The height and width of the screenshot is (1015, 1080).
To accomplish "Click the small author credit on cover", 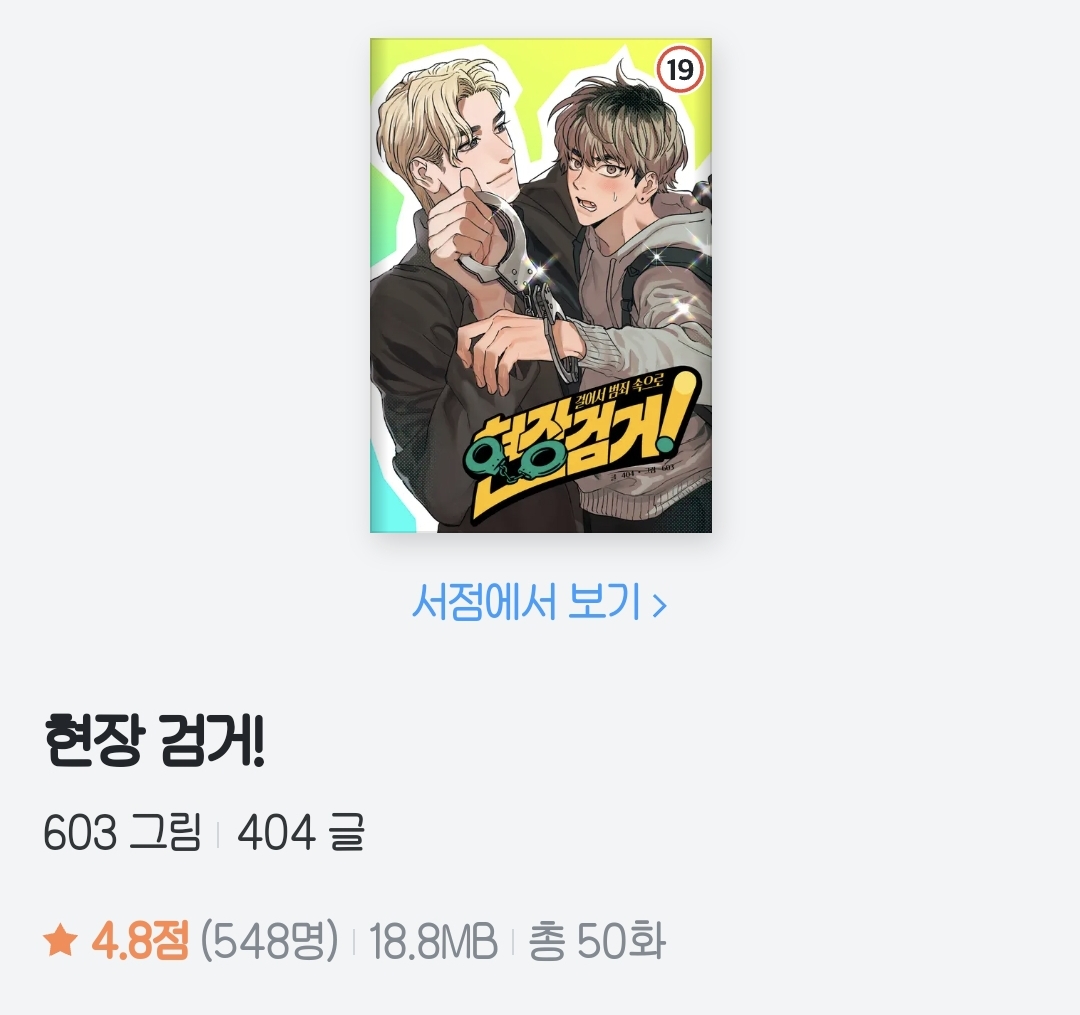I will pos(638,472).
